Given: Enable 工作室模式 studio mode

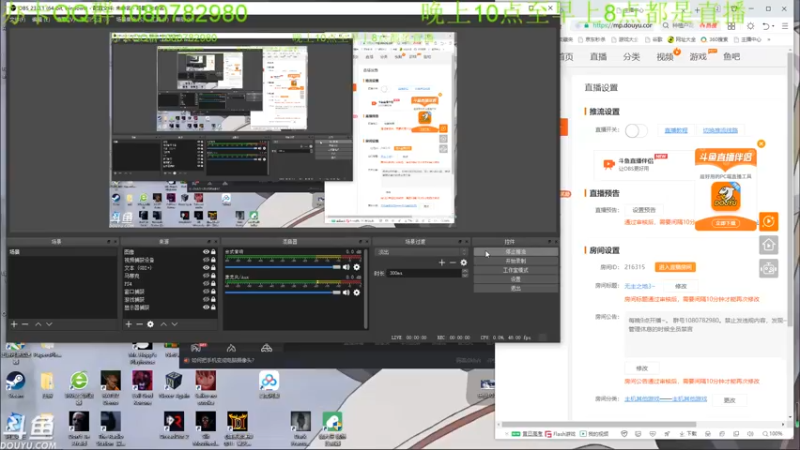Looking at the screenshot, I should [516, 270].
